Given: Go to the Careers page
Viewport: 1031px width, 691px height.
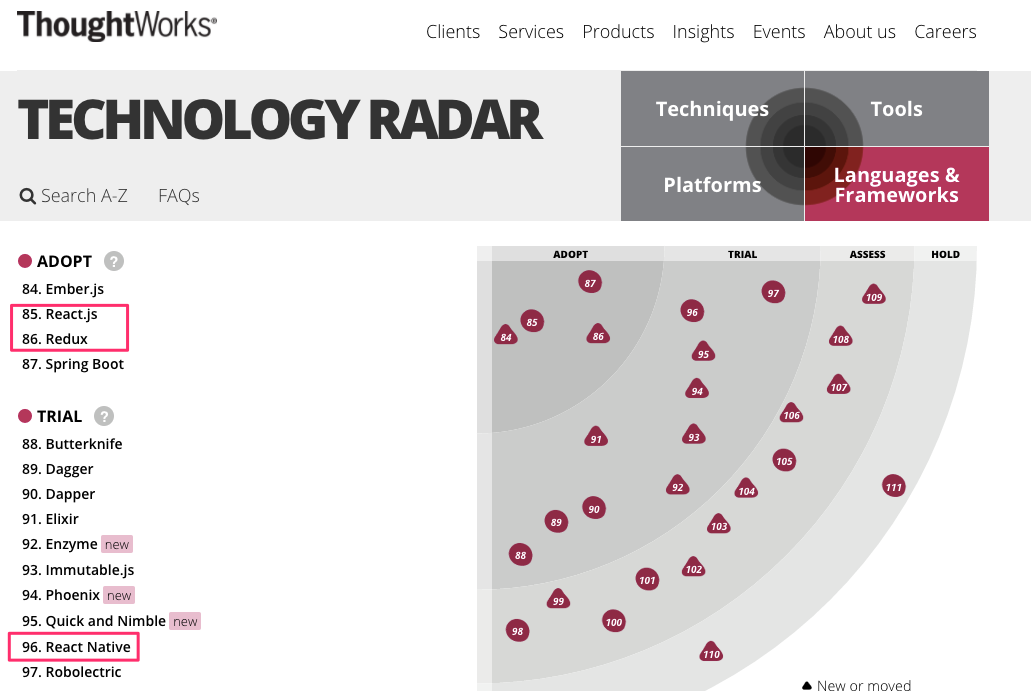Looking at the screenshot, I should click(x=945, y=32).
